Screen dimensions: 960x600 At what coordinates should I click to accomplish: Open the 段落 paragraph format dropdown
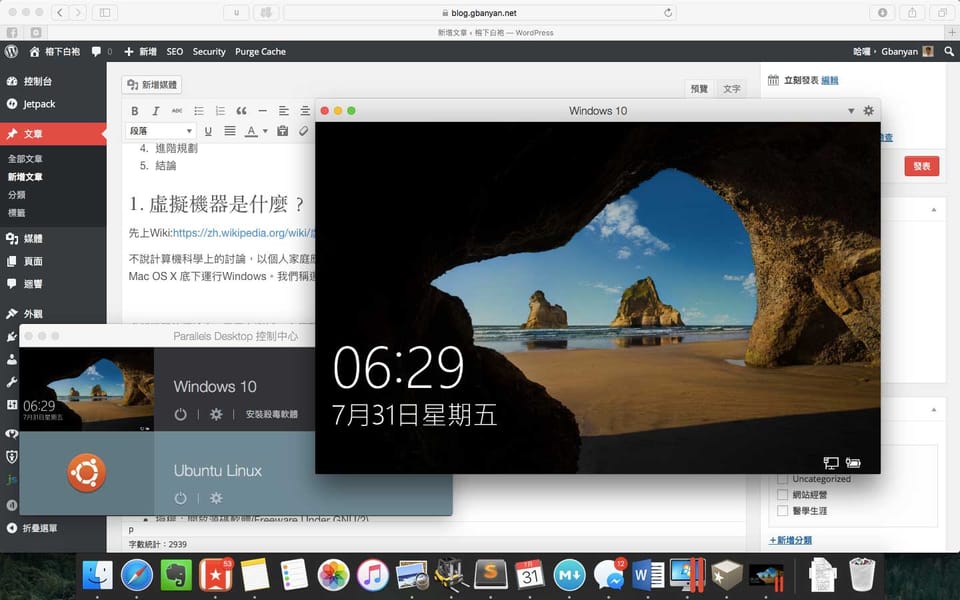pos(161,131)
